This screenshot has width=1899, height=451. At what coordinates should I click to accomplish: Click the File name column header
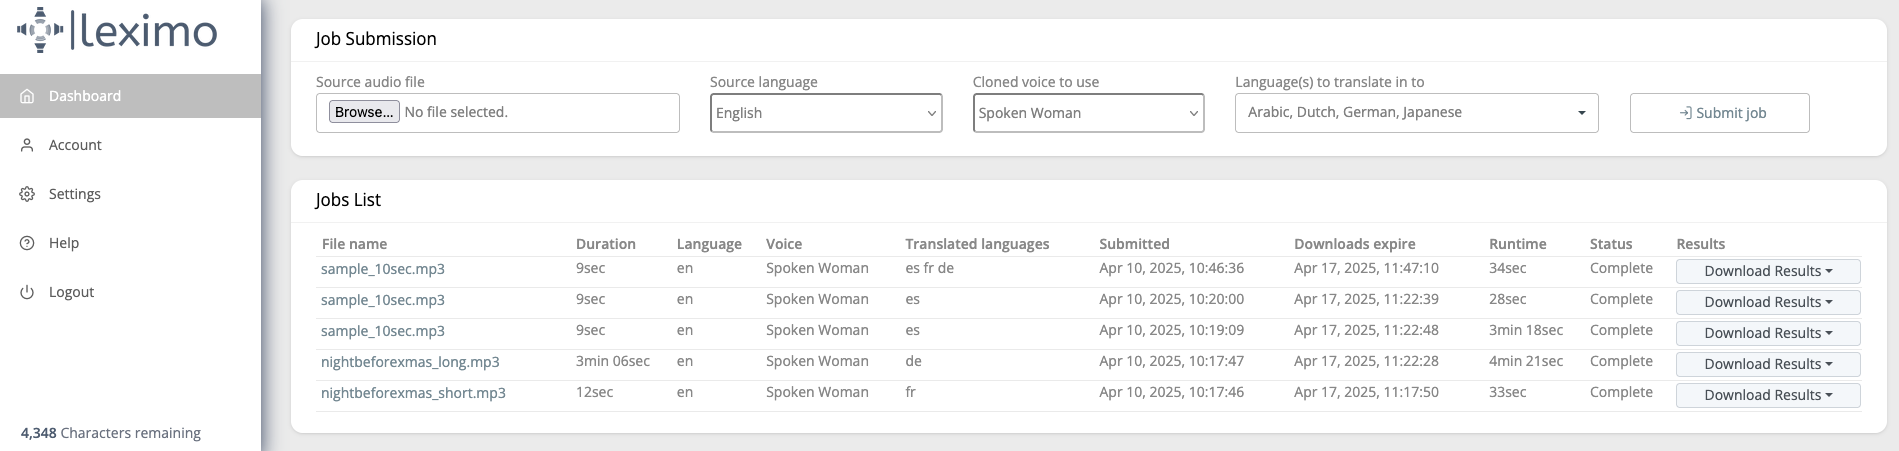354,244
